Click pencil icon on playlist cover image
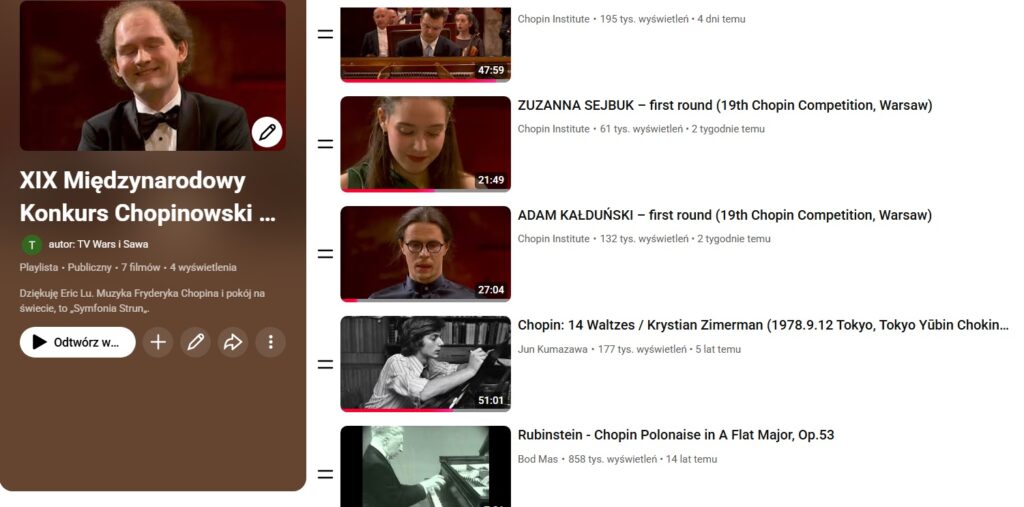Screen dimensions: 1024x507 267,132
